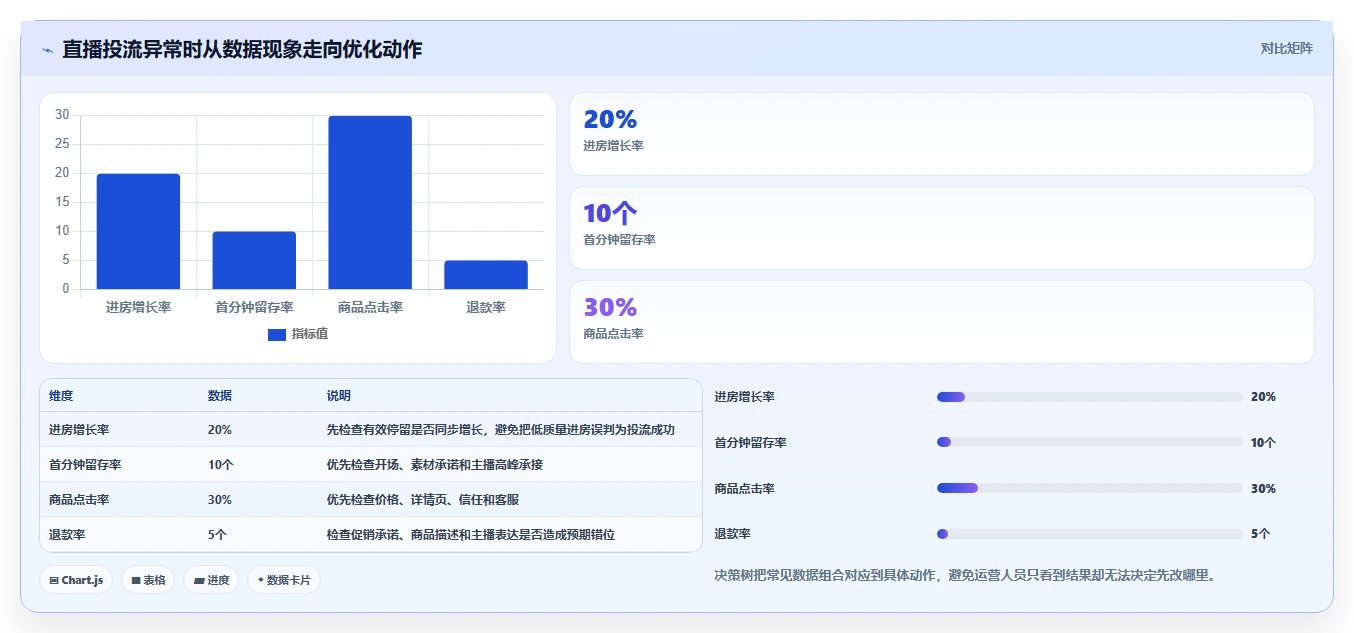Screen dimensions: 1354x633
Task: Click the 维度 table column header
Action: coord(61,396)
